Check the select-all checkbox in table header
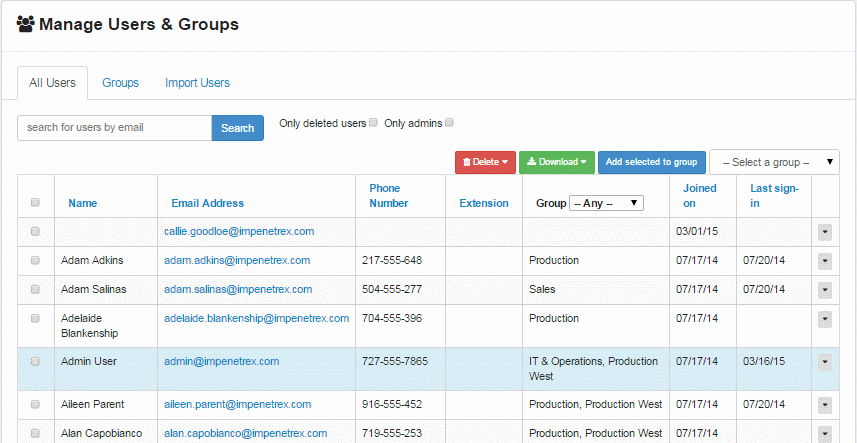The height and width of the screenshot is (443, 857). [36, 203]
